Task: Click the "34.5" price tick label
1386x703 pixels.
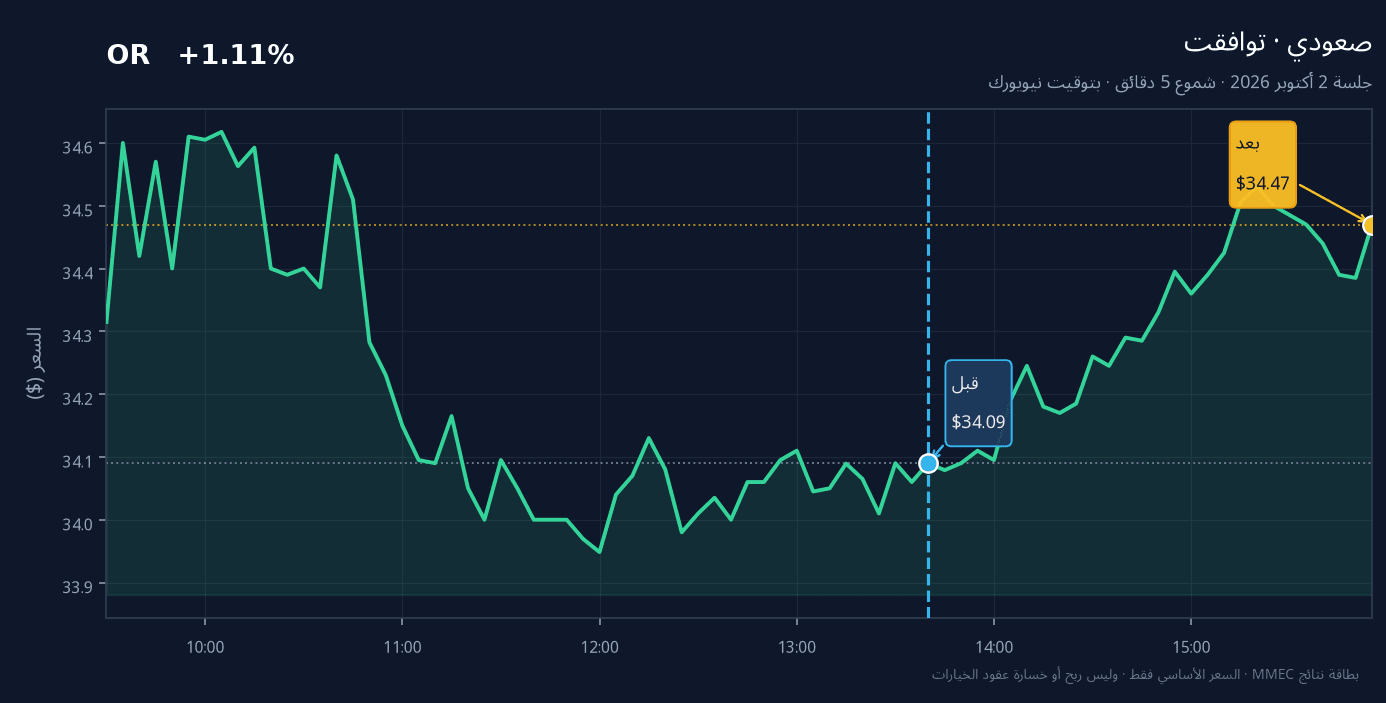Action: (x=77, y=209)
